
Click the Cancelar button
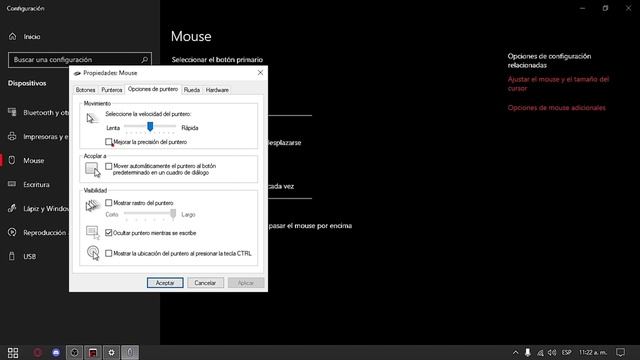(205, 283)
